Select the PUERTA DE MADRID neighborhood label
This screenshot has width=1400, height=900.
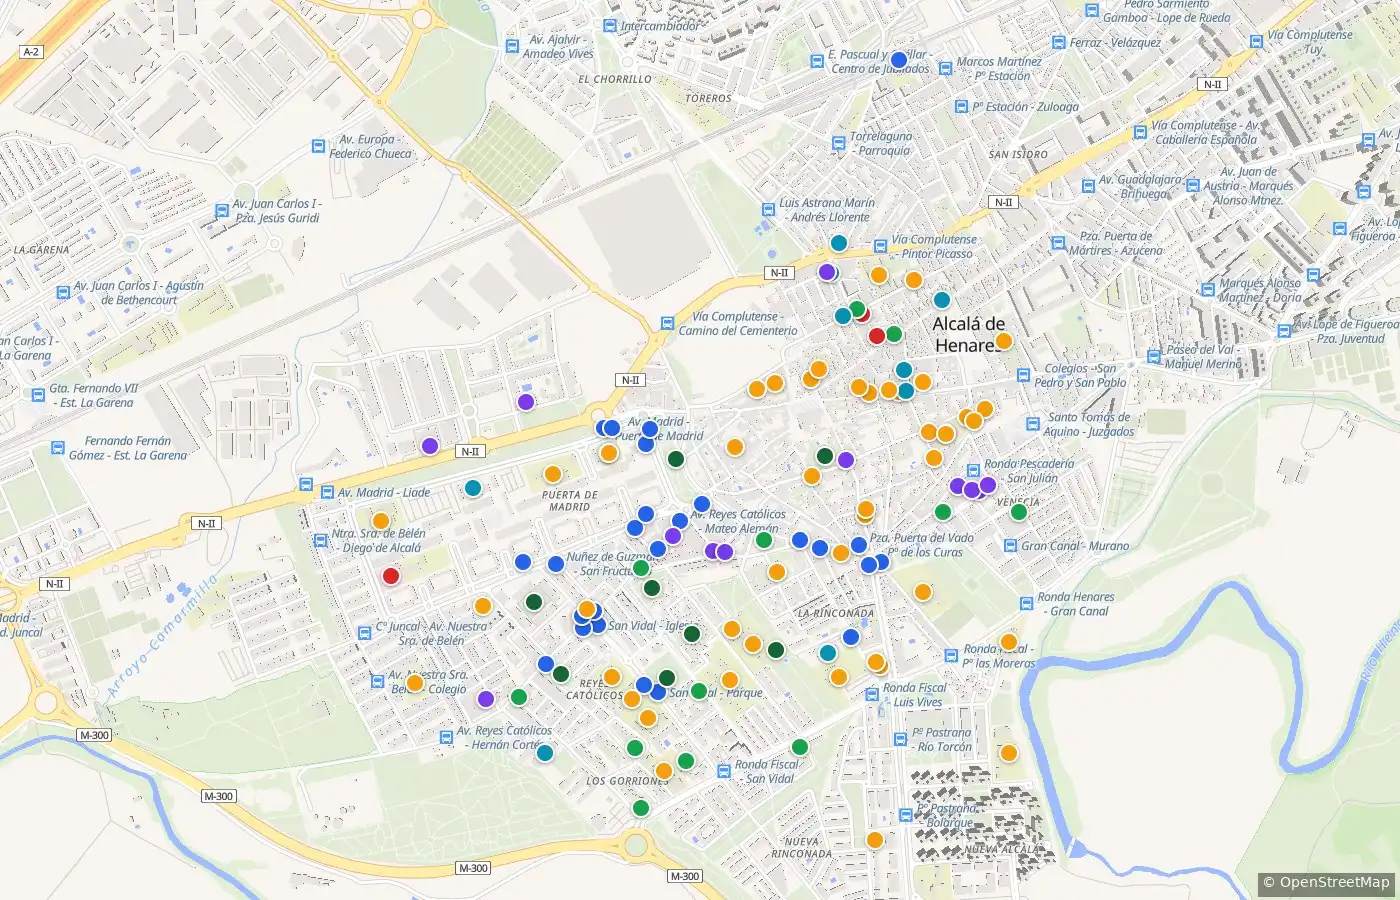[x=570, y=501]
